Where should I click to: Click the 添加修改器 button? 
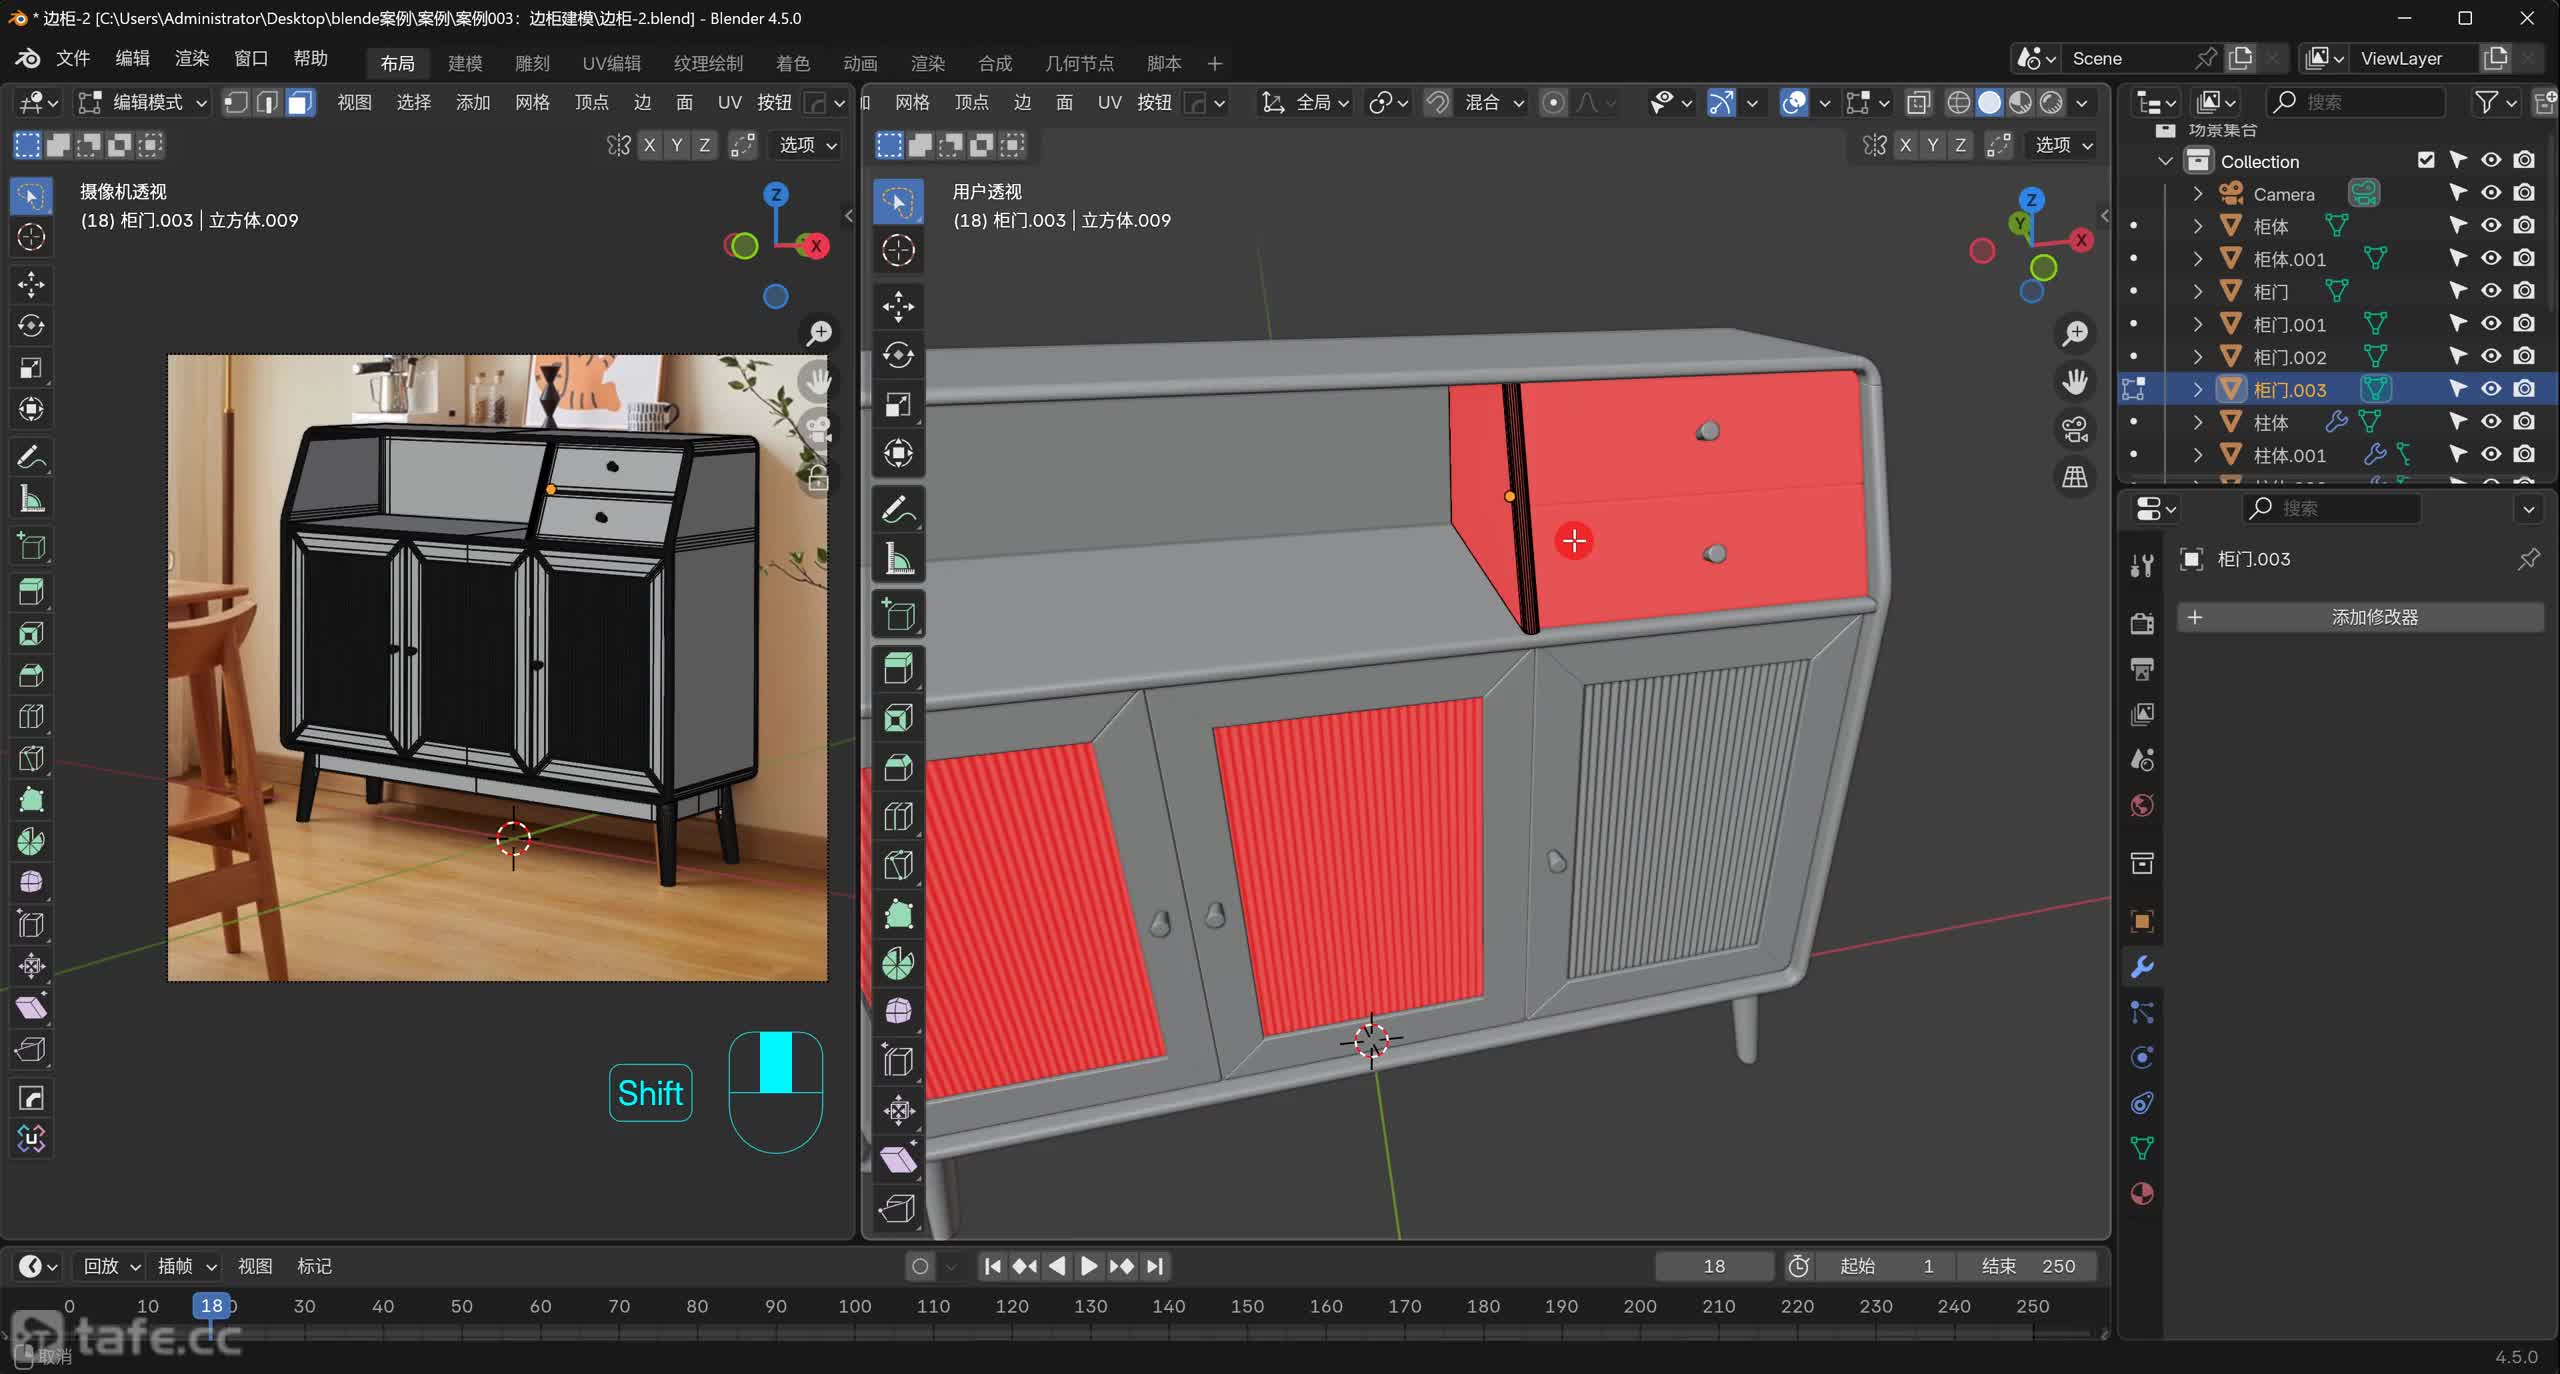click(x=2360, y=617)
